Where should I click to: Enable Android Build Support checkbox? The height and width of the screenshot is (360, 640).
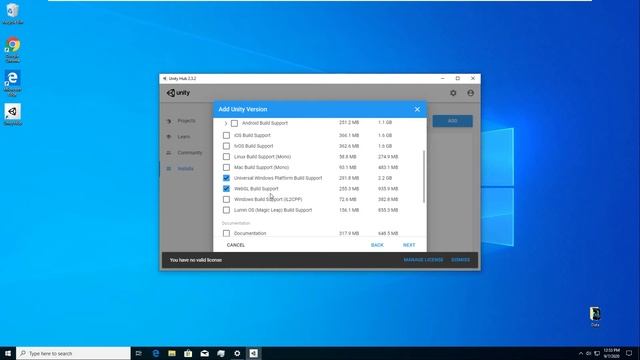point(234,123)
